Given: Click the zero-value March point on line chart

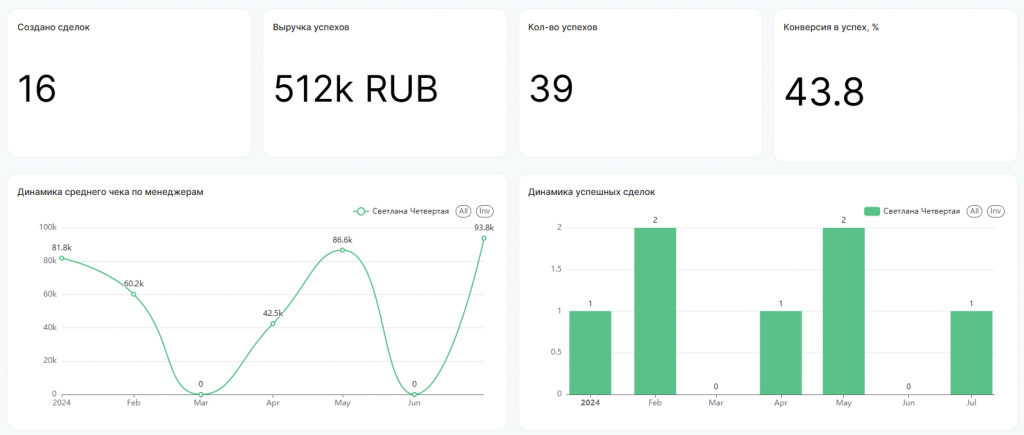Looking at the screenshot, I should [202, 394].
